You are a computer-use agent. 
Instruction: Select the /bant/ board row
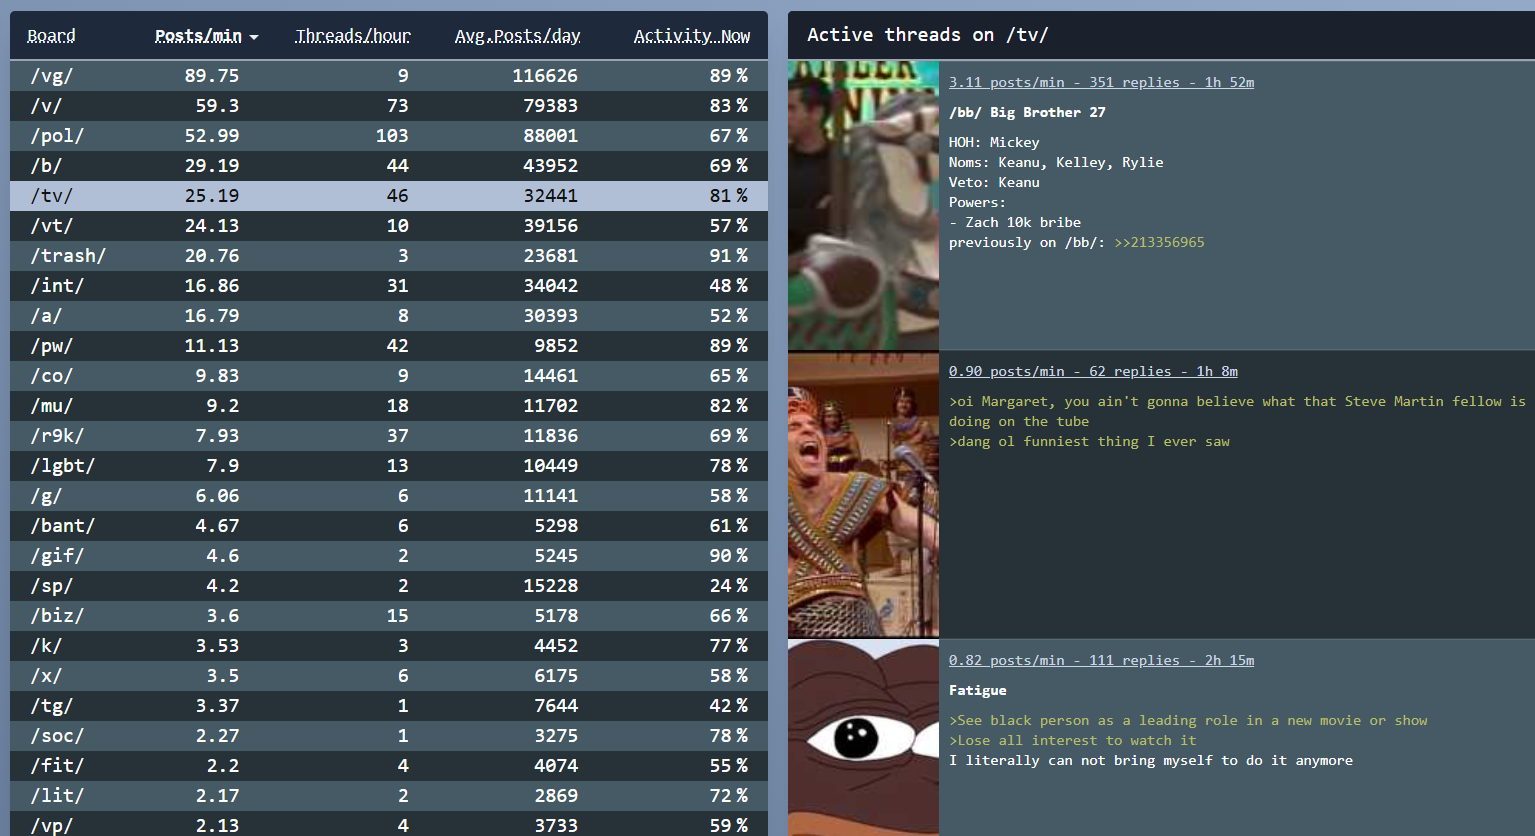click(389, 526)
